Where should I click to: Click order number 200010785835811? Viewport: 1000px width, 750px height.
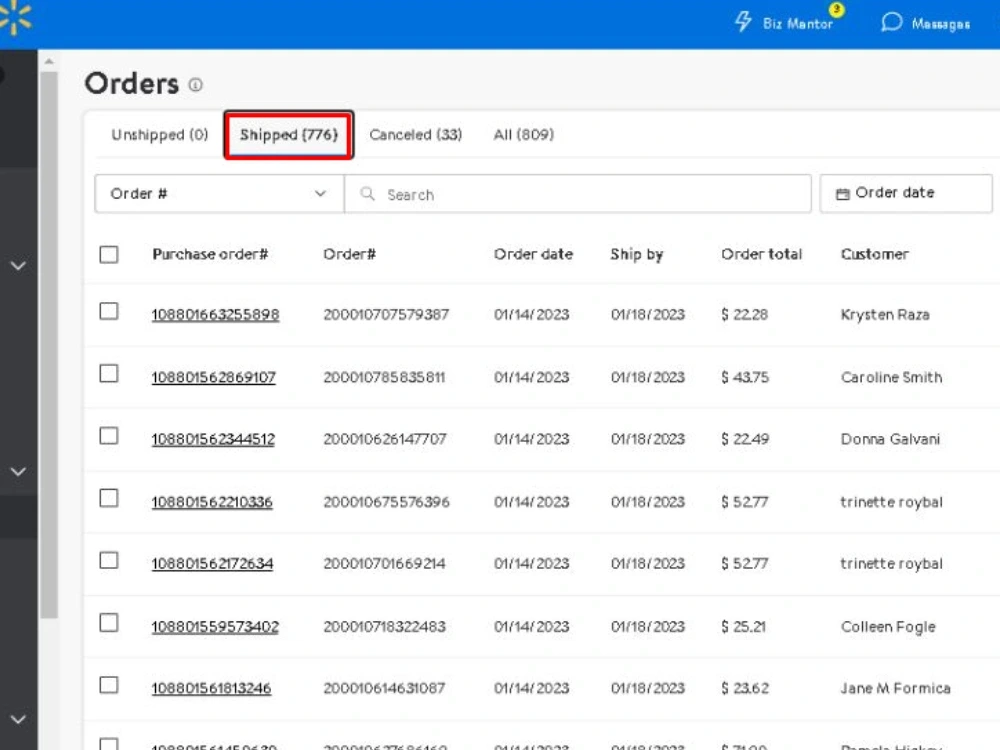[384, 378]
